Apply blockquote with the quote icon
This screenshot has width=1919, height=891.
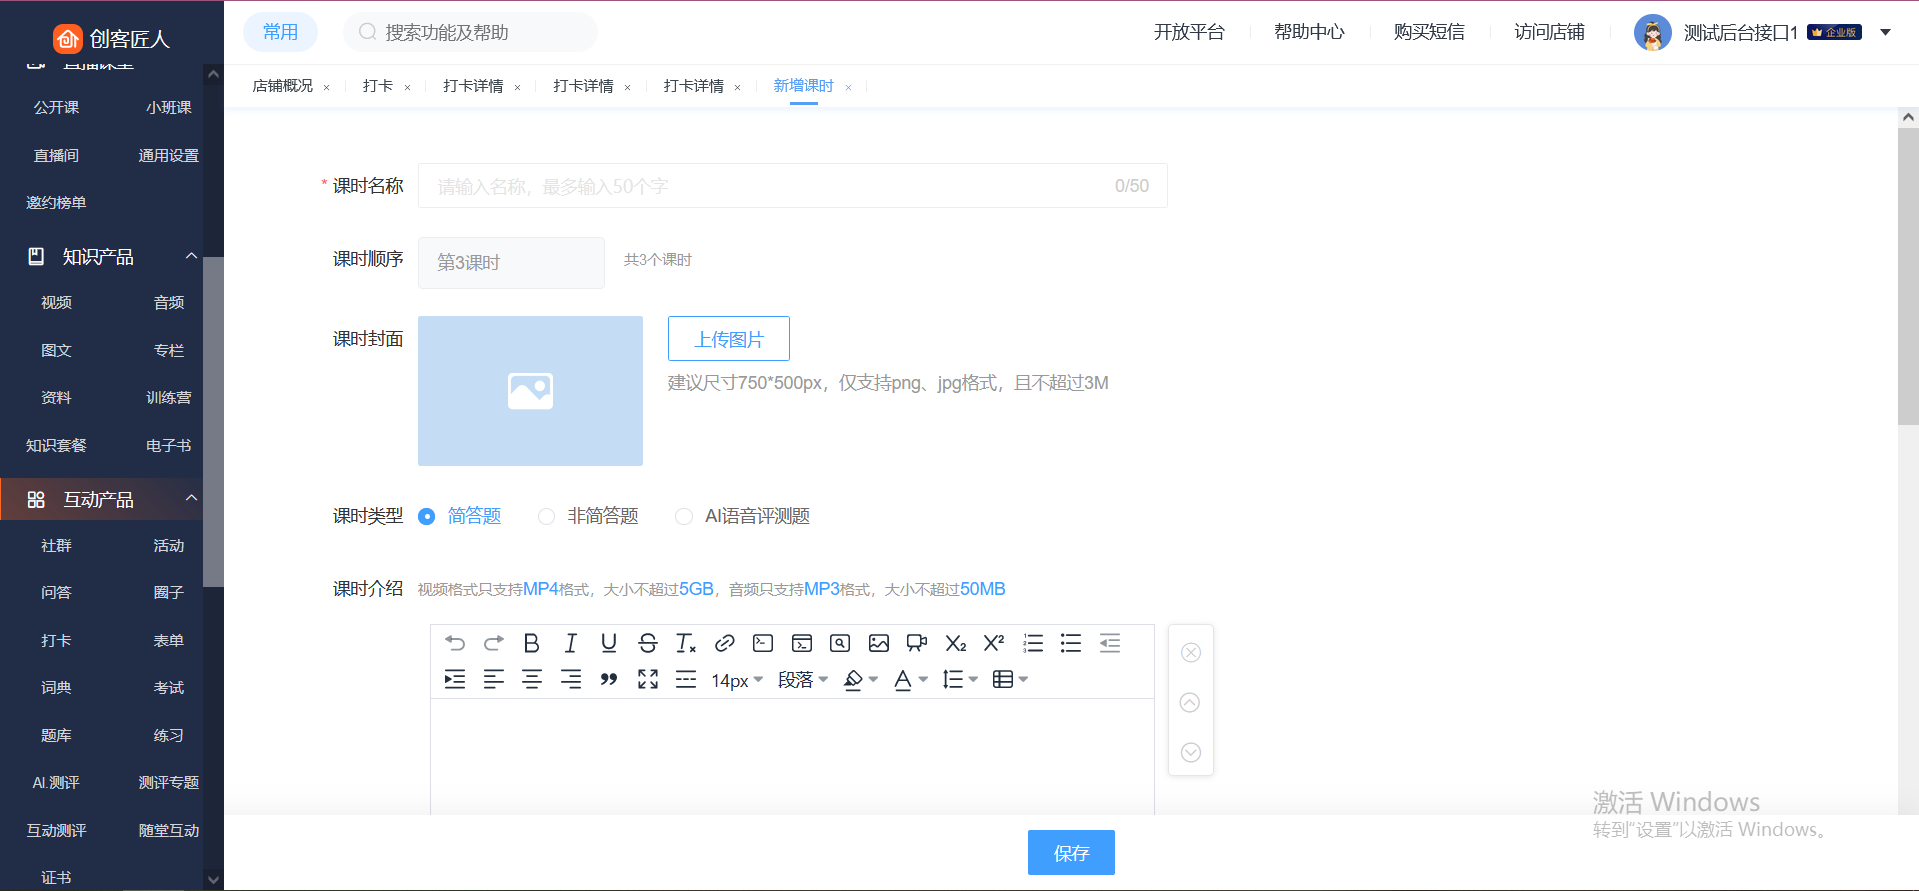[608, 680]
